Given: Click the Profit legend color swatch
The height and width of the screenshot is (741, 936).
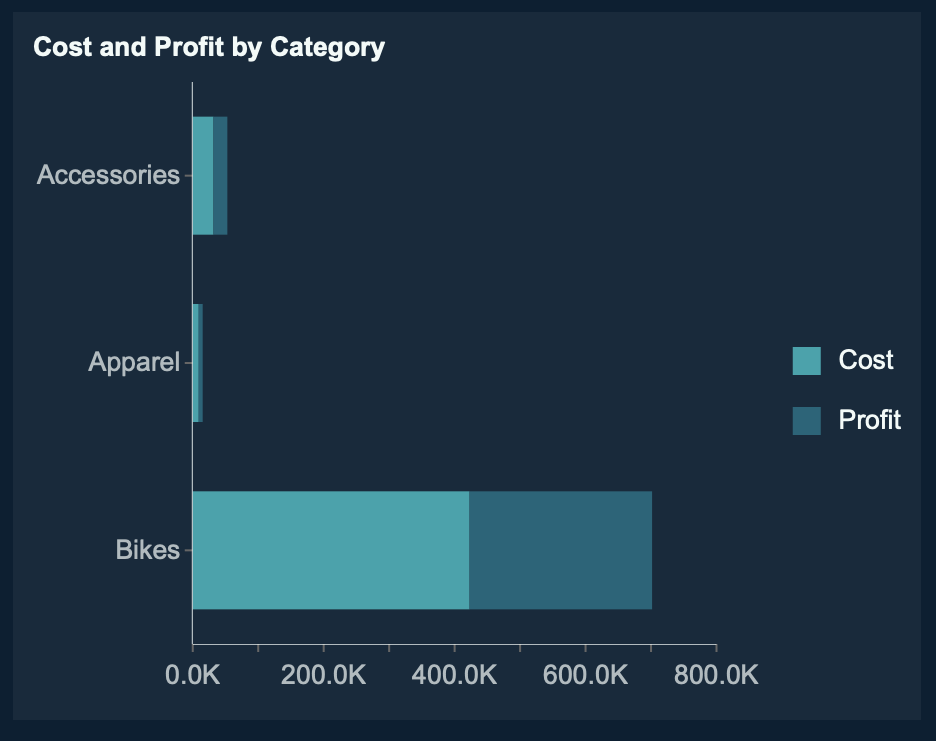Looking at the screenshot, I should point(806,421).
